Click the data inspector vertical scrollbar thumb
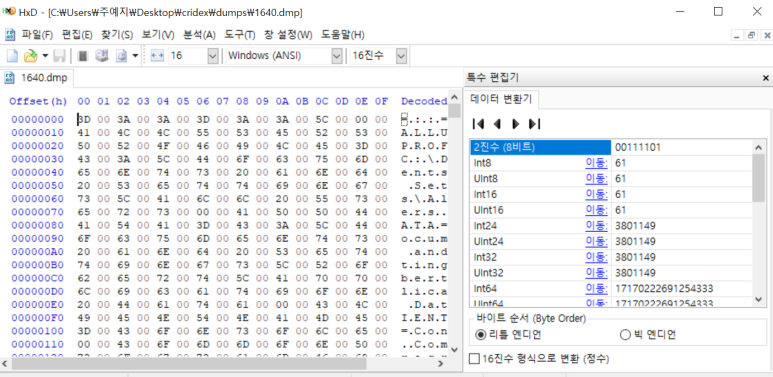 coord(759,177)
